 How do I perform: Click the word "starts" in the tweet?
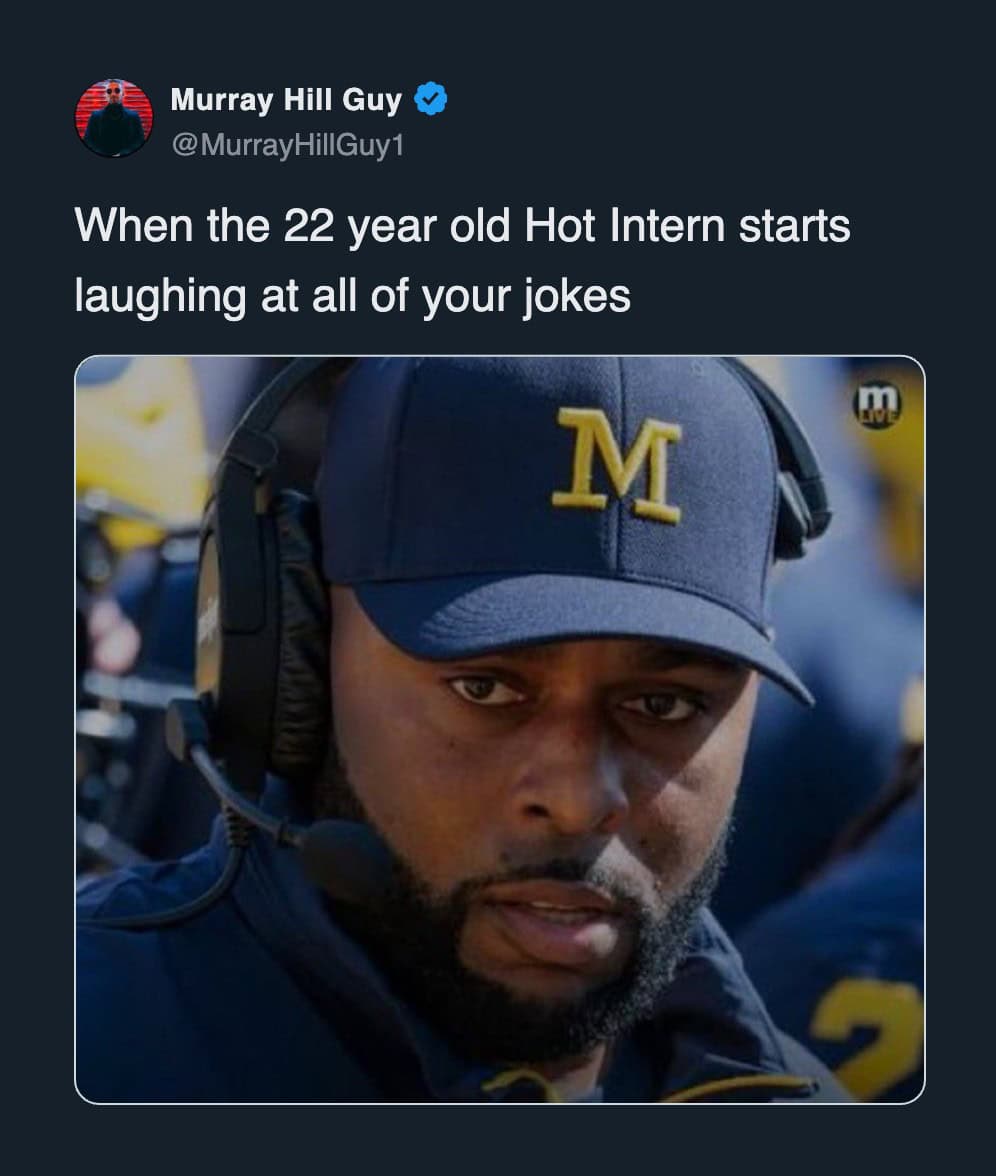pos(795,227)
